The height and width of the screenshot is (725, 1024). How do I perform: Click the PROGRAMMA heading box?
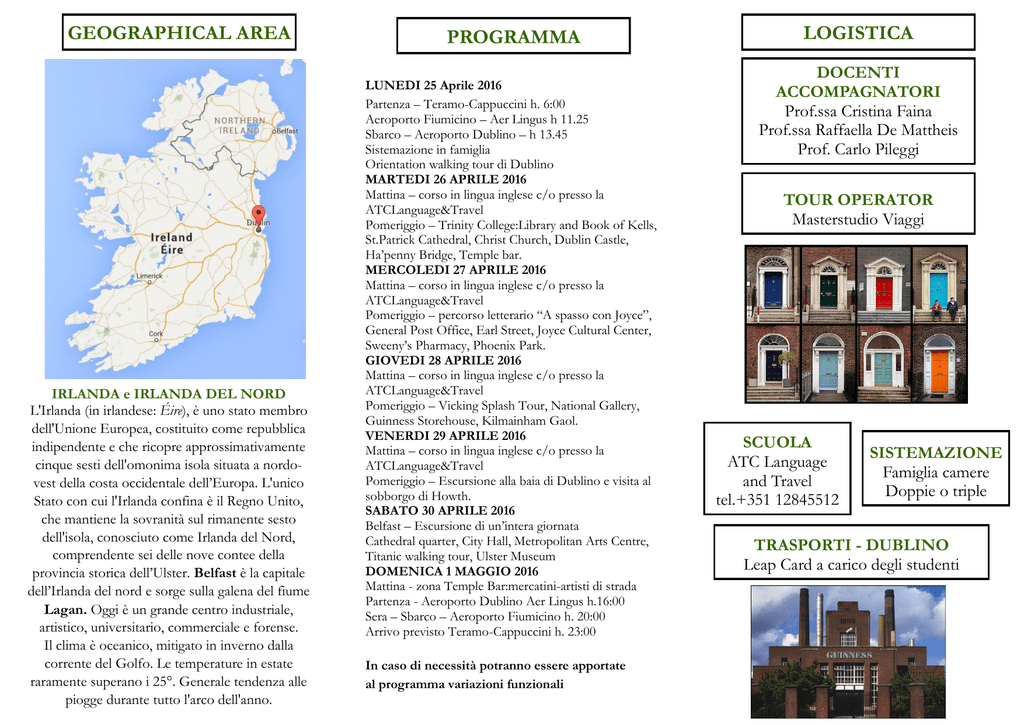coord(513,36)
